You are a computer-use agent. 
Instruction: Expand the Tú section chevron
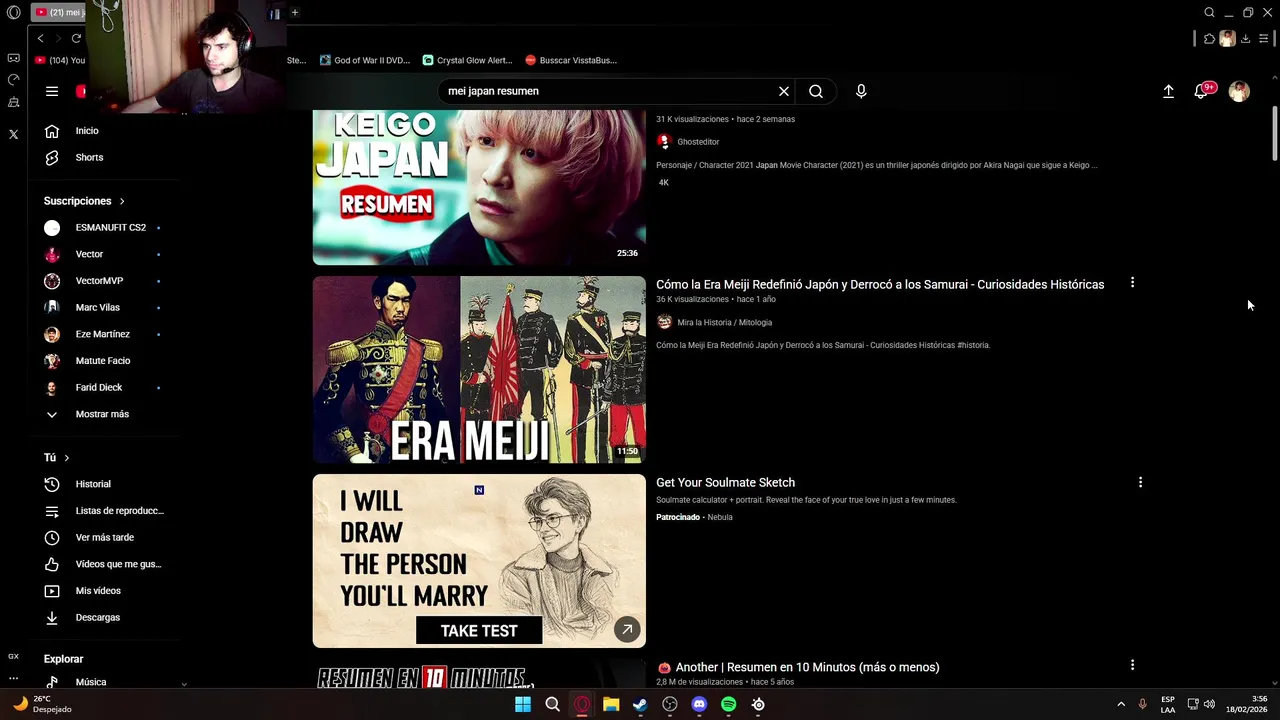coord(67,458)
